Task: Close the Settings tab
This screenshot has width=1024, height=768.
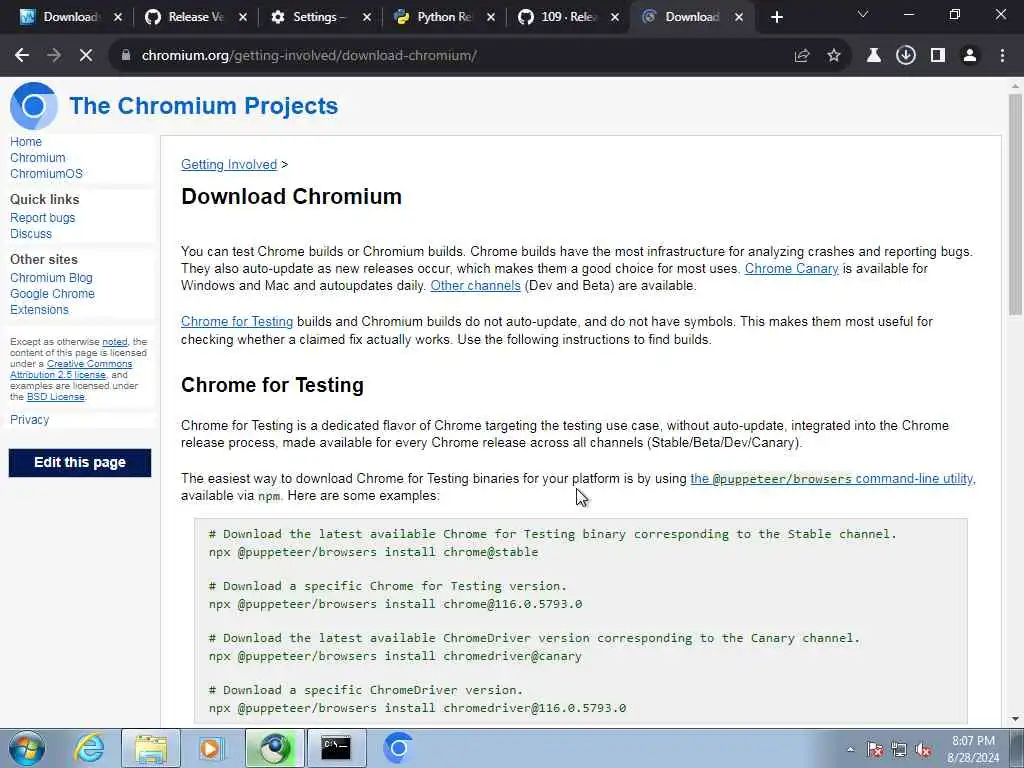Action: click(366, 18)
